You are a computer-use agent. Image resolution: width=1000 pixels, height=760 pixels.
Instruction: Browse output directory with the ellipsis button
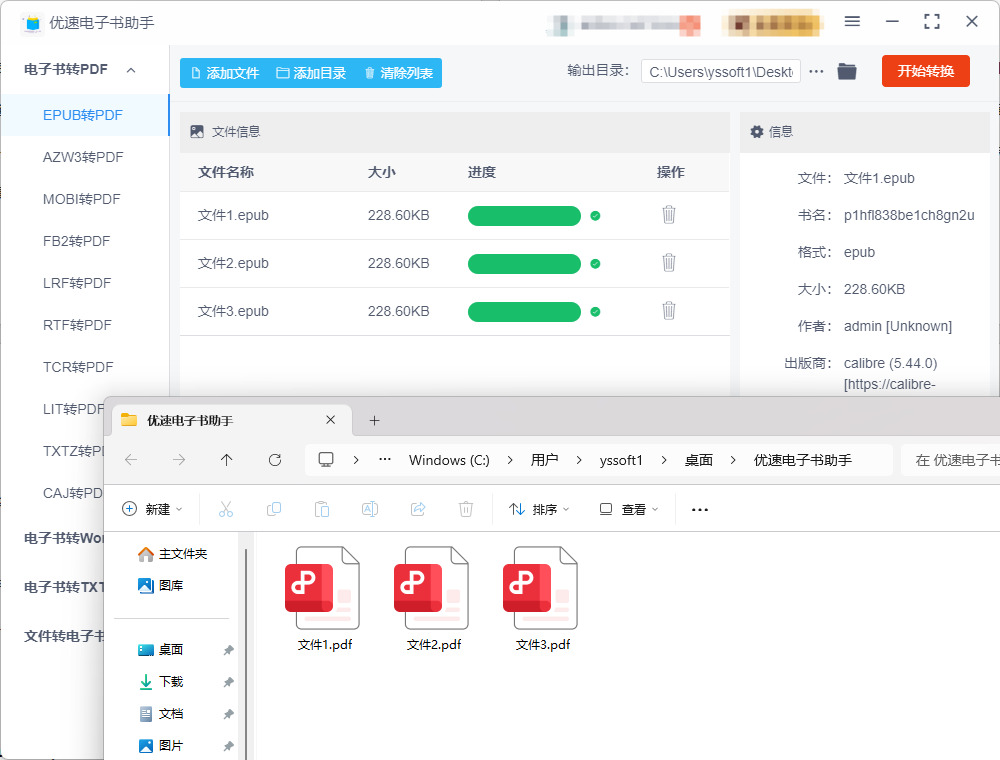pyautogui.click(x=816, y=71)
